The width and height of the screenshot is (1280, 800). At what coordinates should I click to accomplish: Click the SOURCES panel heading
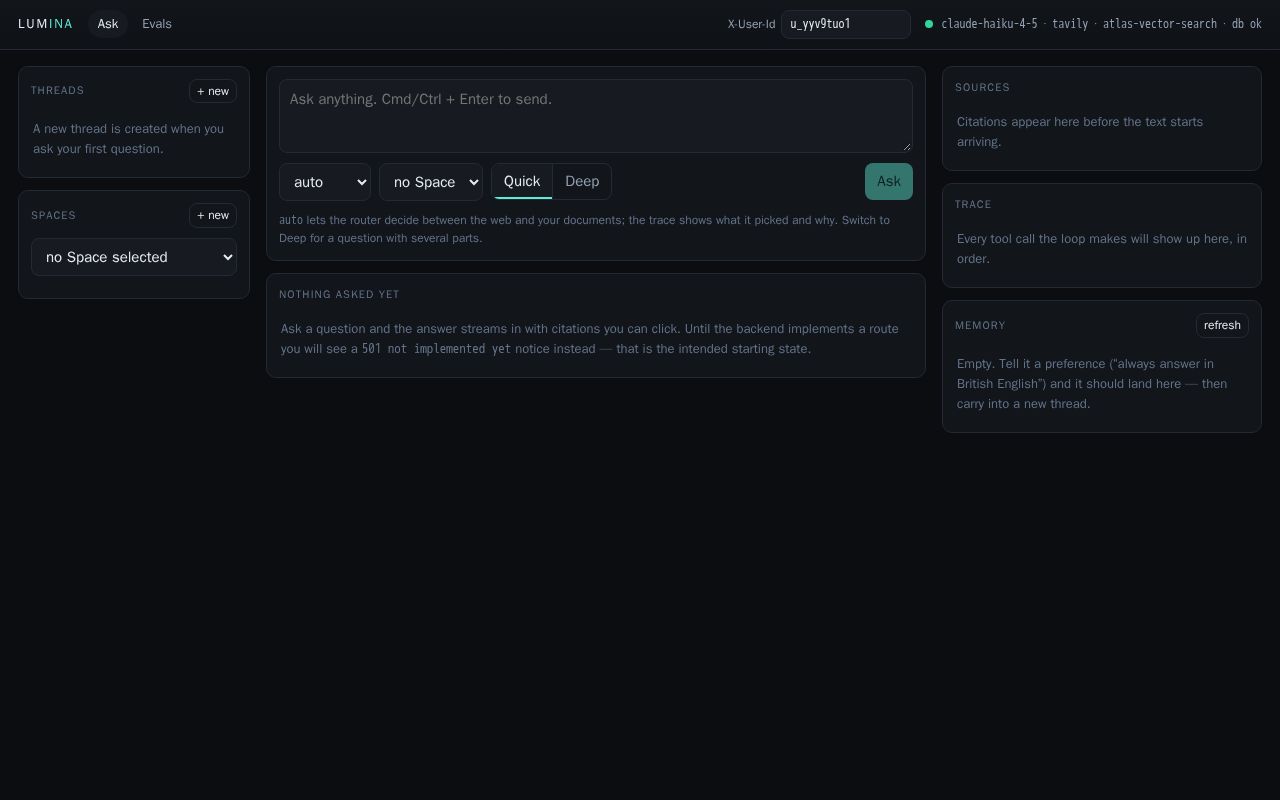(x=982, y=87)
